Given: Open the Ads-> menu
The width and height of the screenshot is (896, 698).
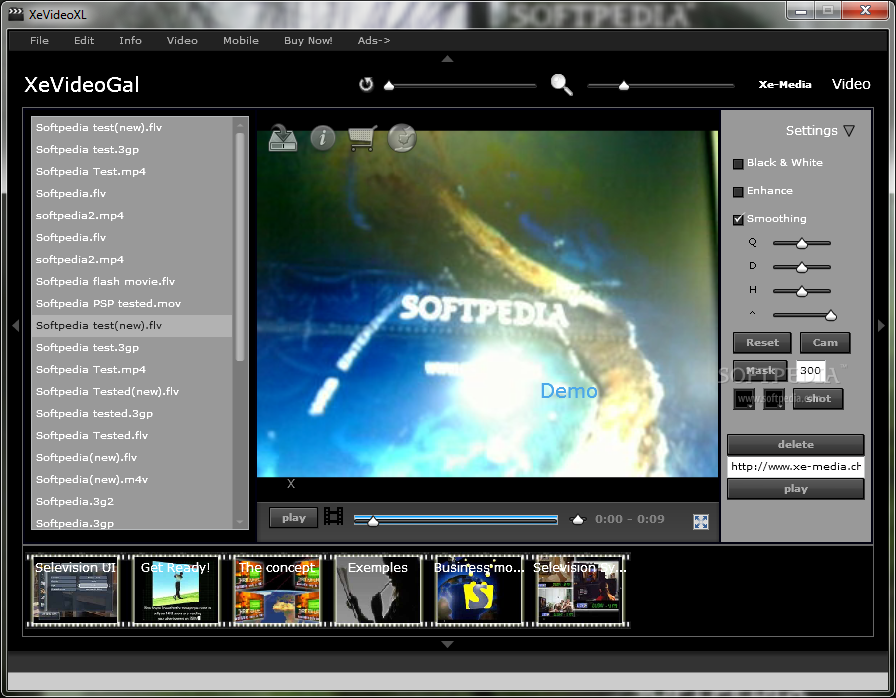Looking at the screenshot, I should [374, 41].
